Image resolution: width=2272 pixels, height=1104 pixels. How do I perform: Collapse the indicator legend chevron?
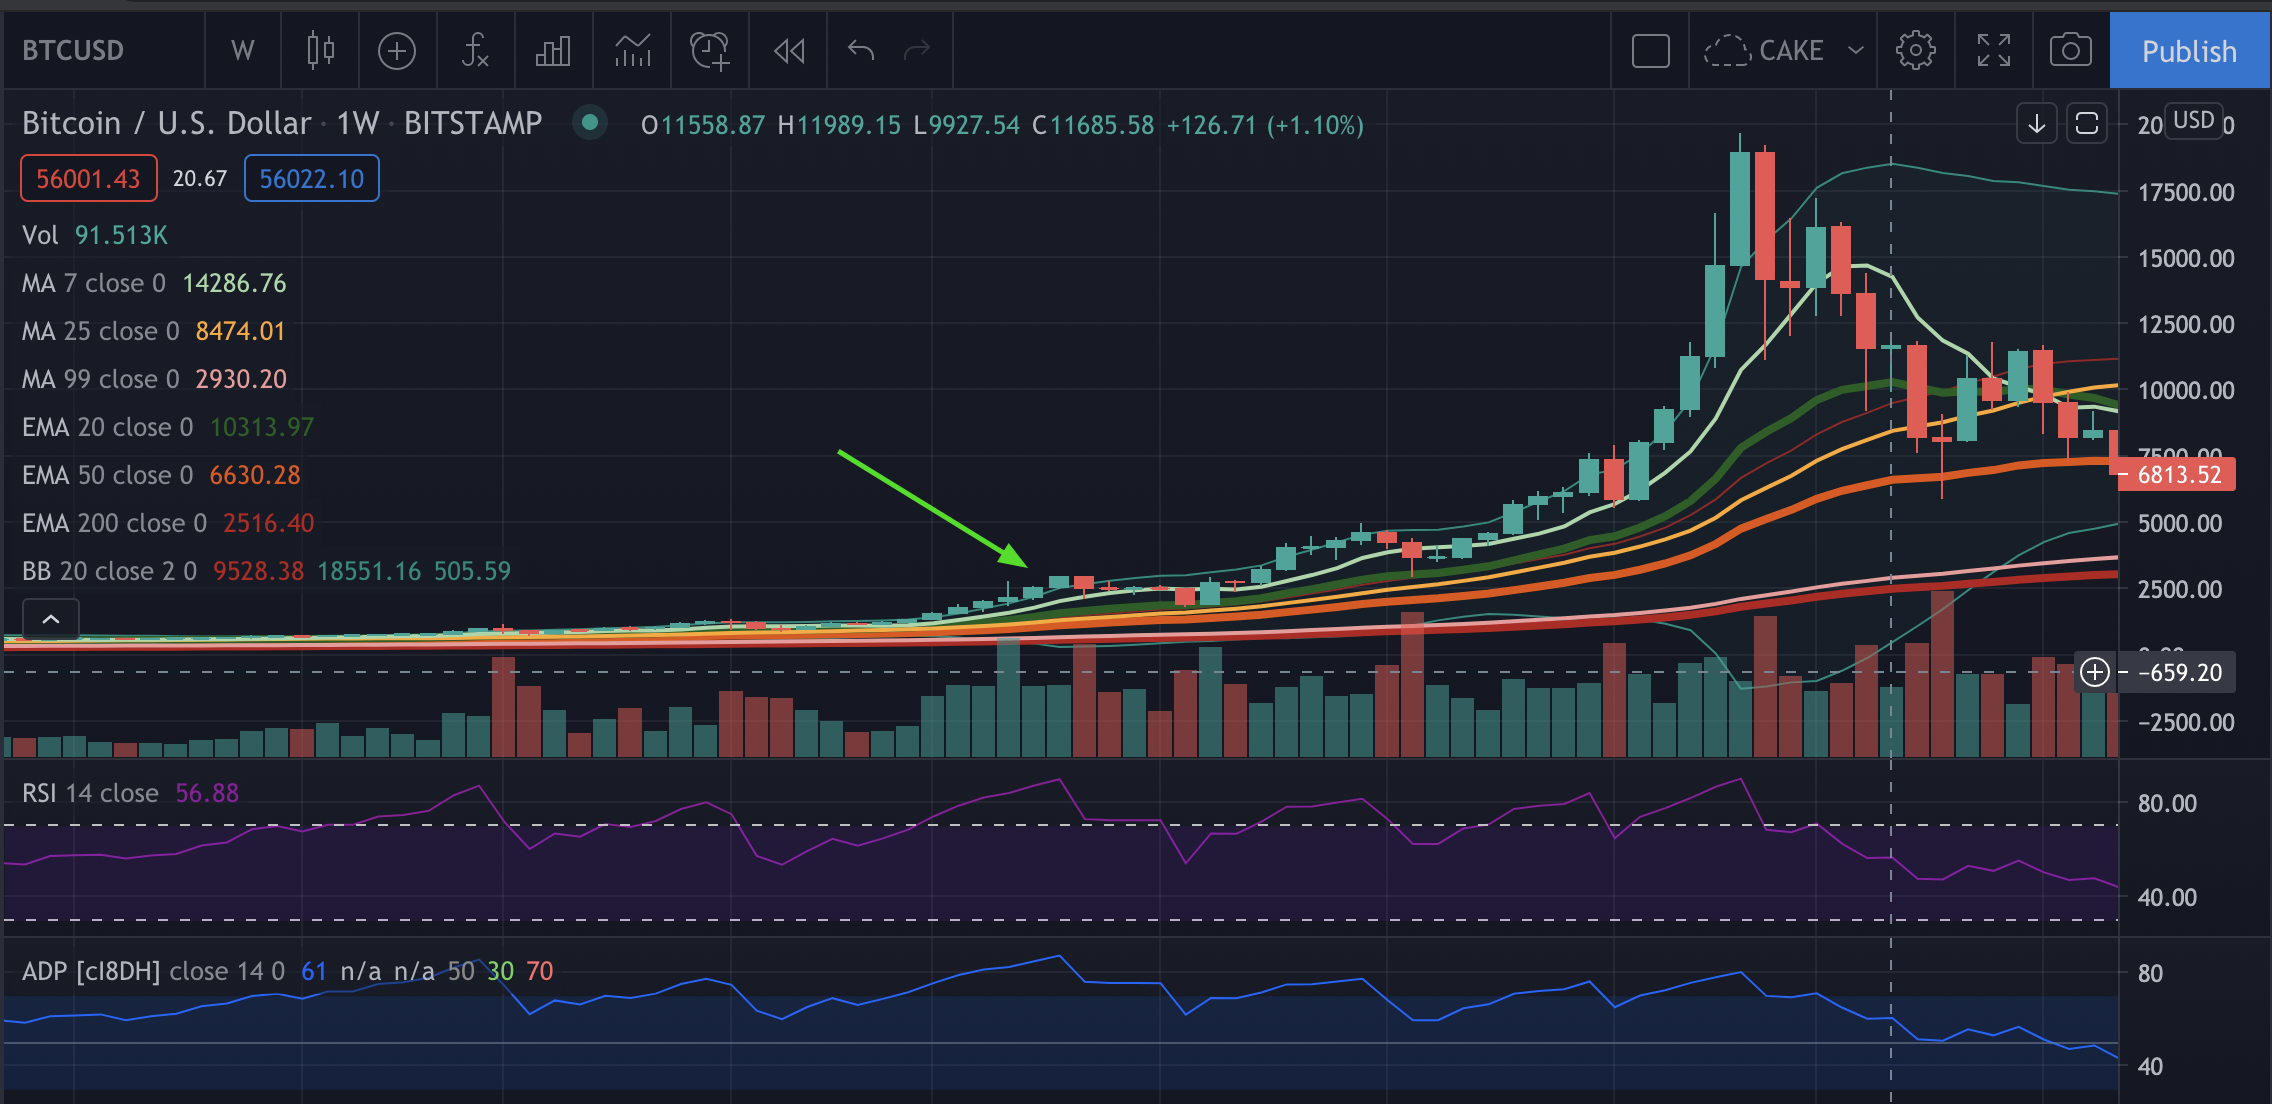click(x=51, y=620)
